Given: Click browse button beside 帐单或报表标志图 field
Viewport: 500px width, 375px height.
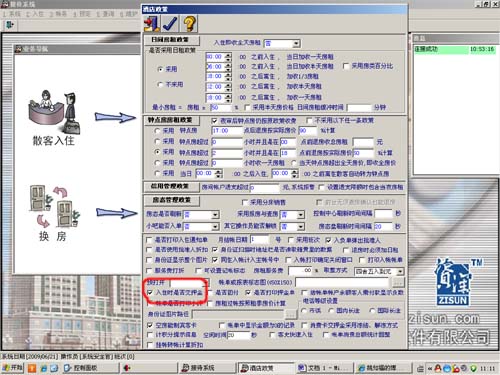Looking at the screenshot, I should click(398, 282).
